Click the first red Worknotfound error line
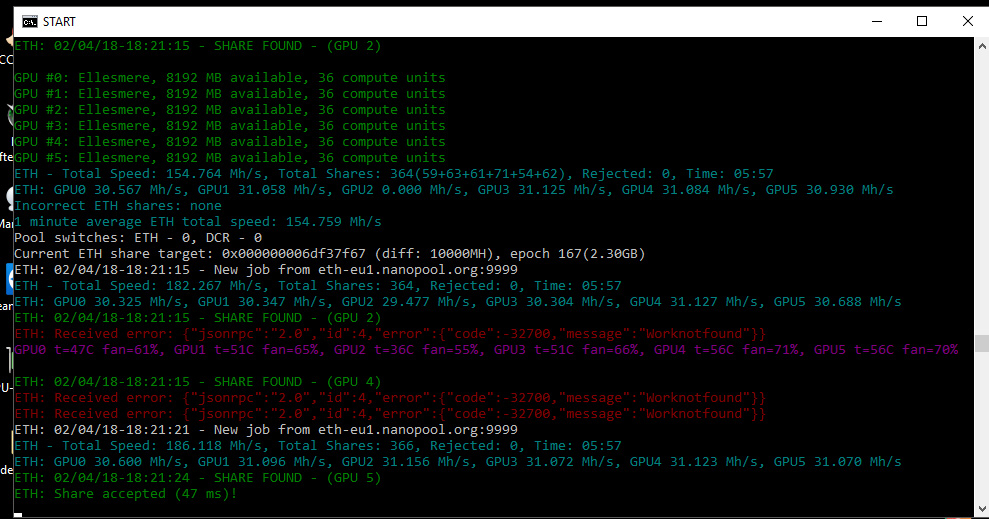 coord(390,334)
